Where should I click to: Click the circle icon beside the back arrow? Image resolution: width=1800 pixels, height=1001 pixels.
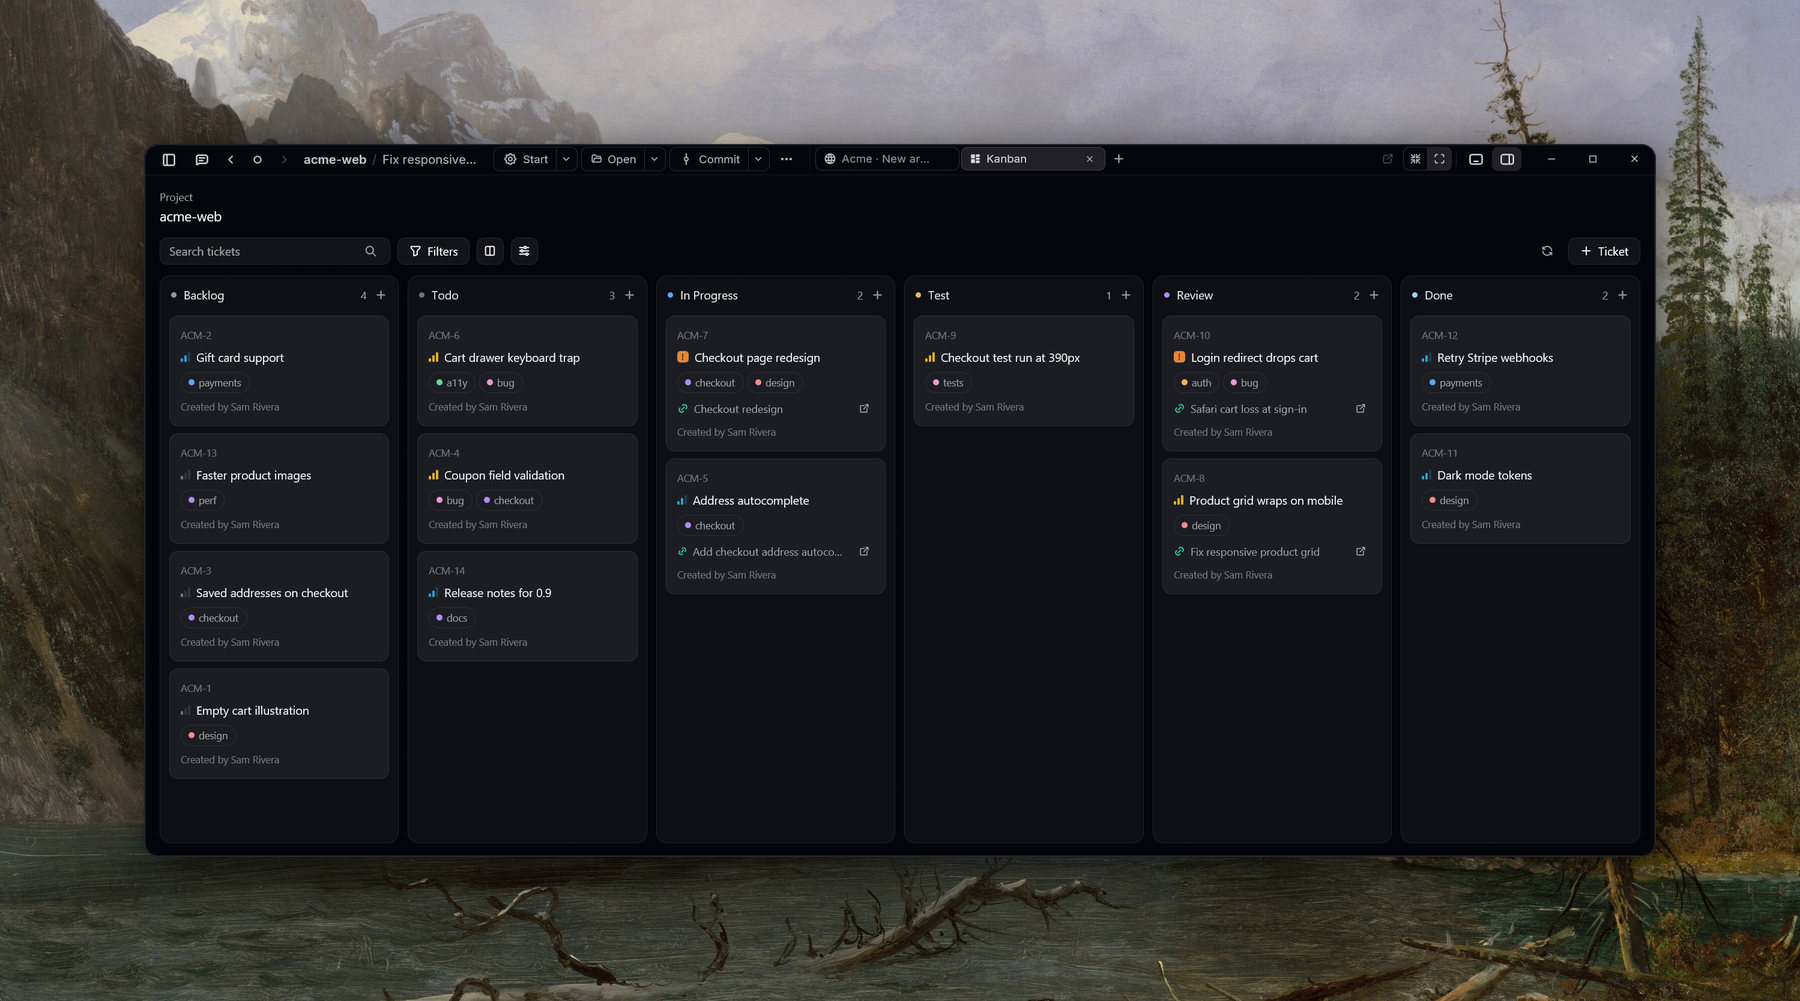(x=257, y=159)
